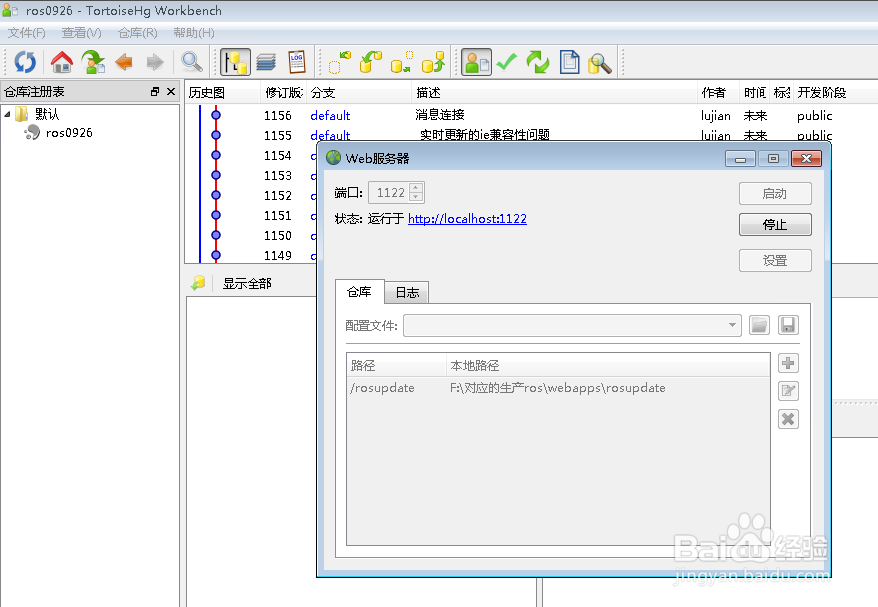Remove the repository path with X icon

[x=788, y=419]
